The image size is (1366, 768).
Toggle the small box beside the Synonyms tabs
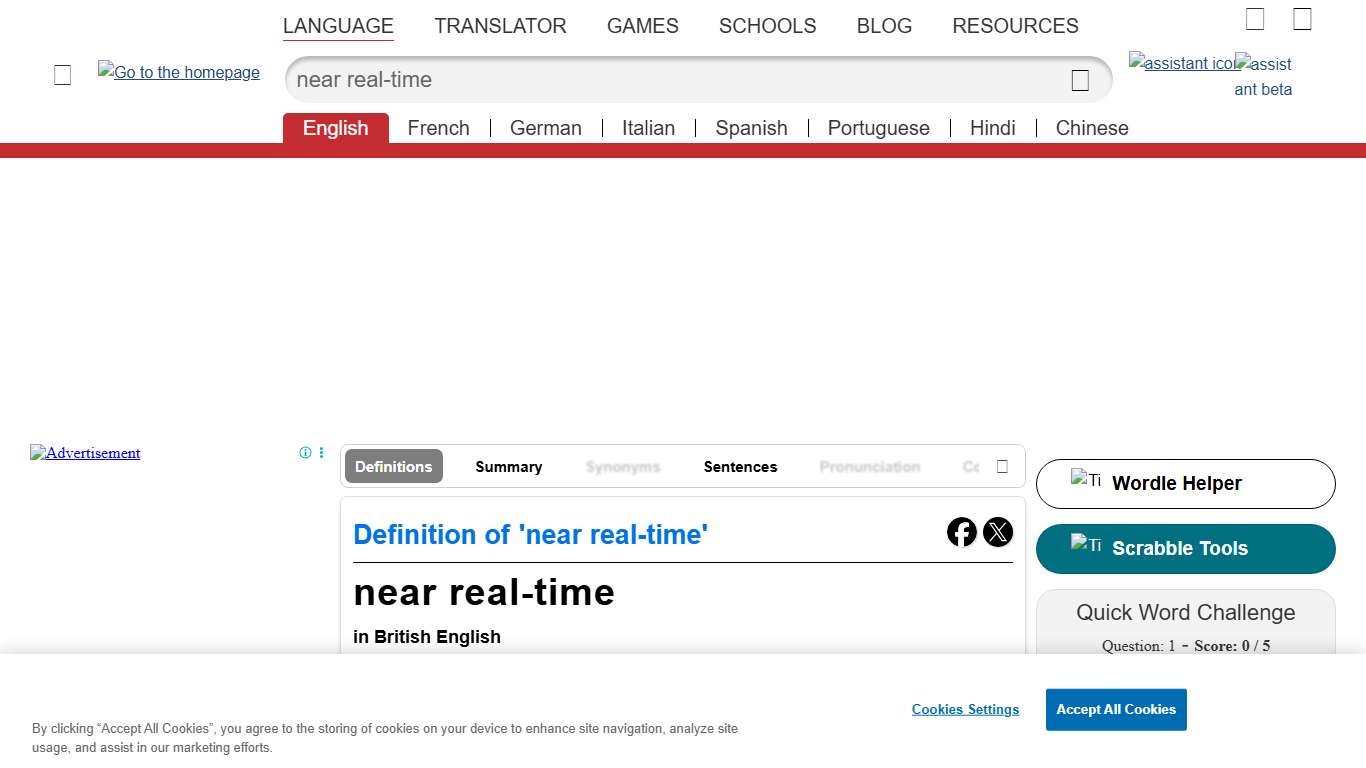point(1002,466)
